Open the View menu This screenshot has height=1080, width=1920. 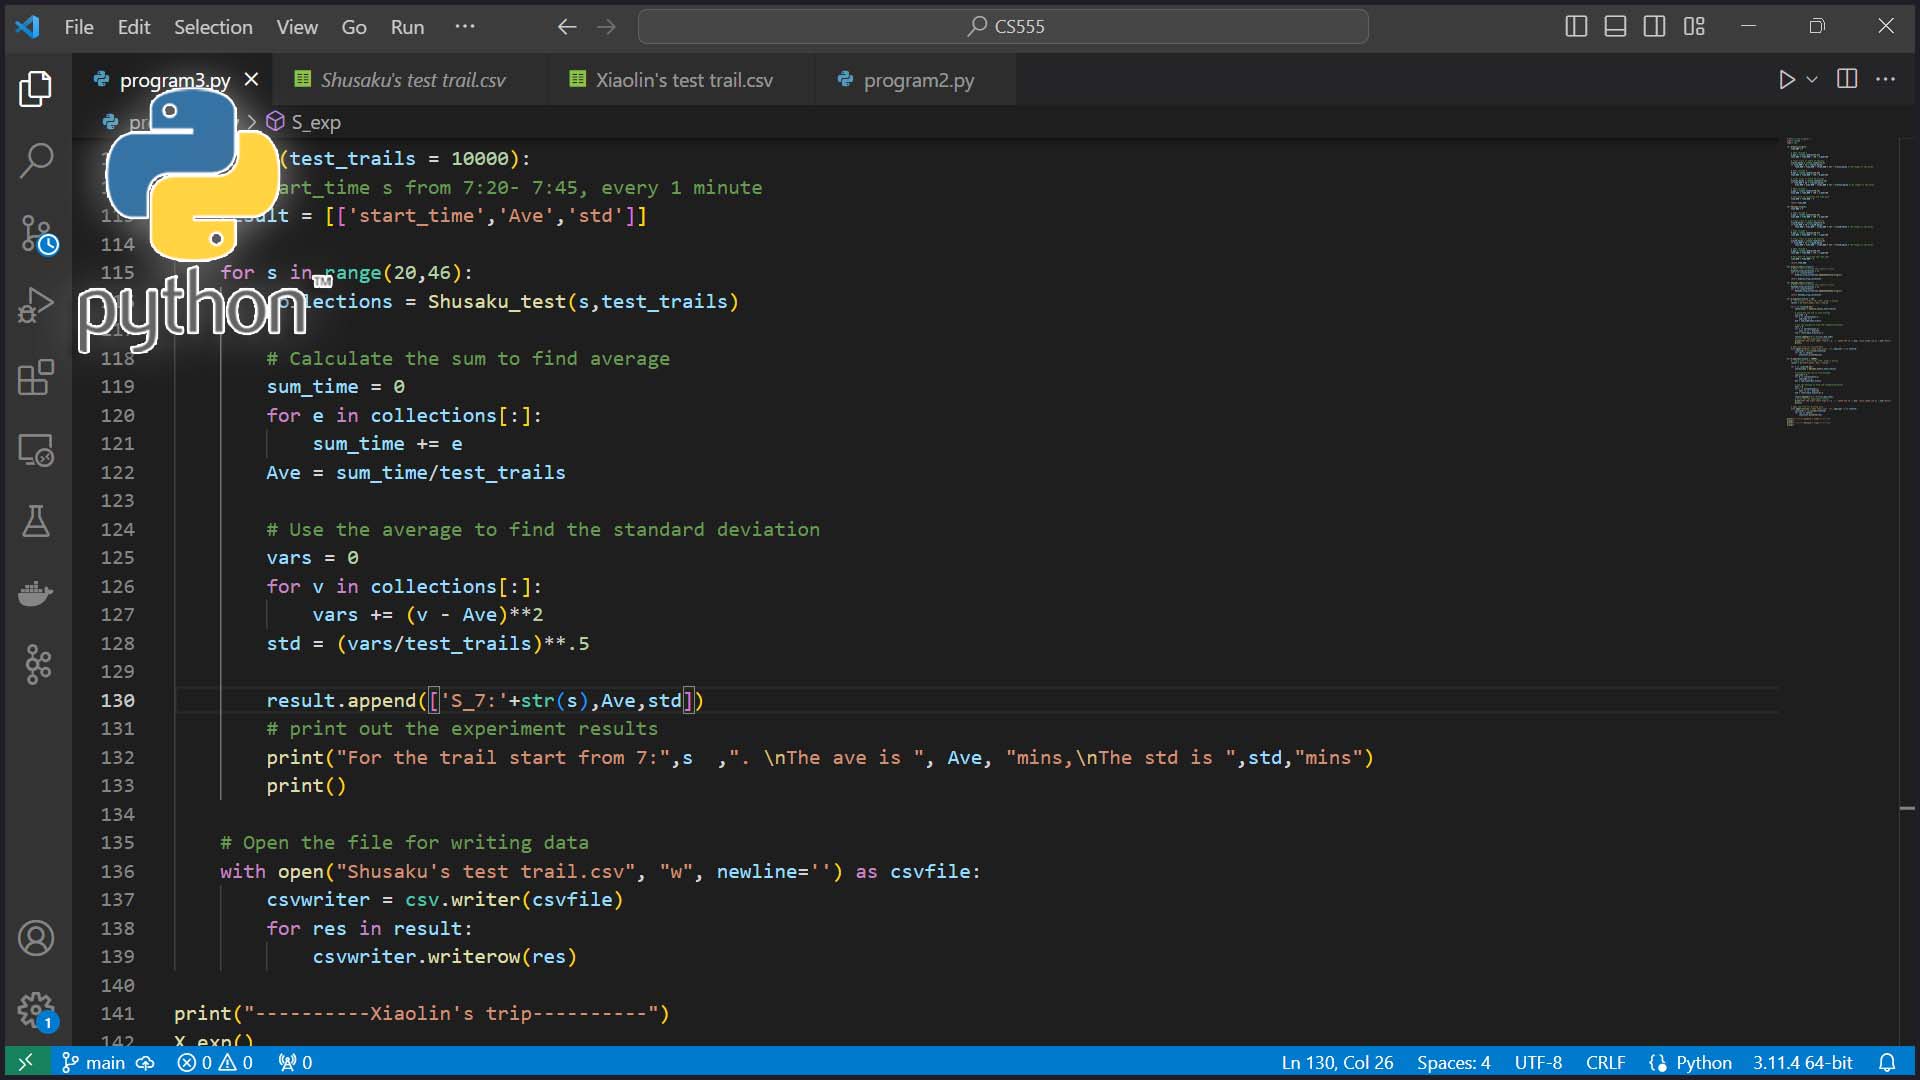[x=297, y=27]
